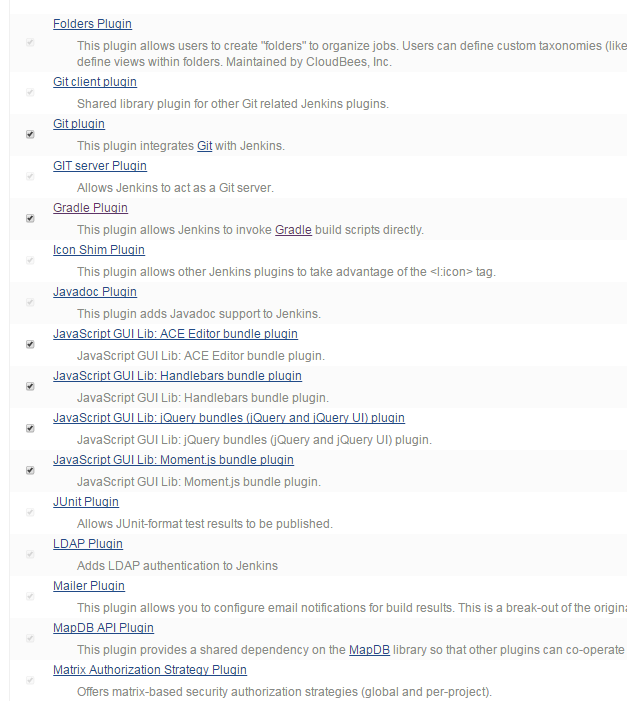Open the jQuery bundles plugin title link
Viewport: 627px width, 701px height.
229,418
